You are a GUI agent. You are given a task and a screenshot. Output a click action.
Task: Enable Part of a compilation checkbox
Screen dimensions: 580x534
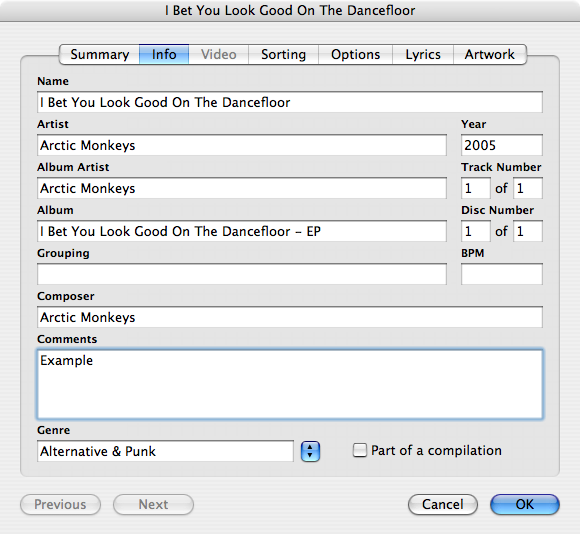tap(360, 450)
